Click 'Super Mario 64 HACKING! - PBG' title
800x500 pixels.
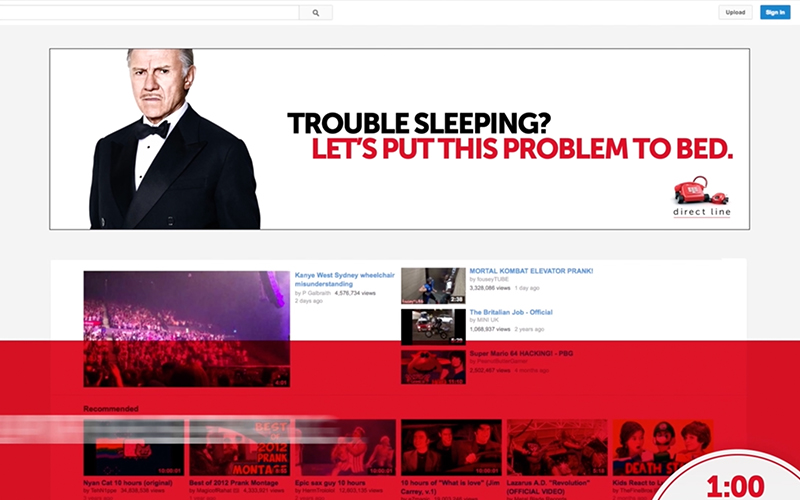(x=521, y=353)
